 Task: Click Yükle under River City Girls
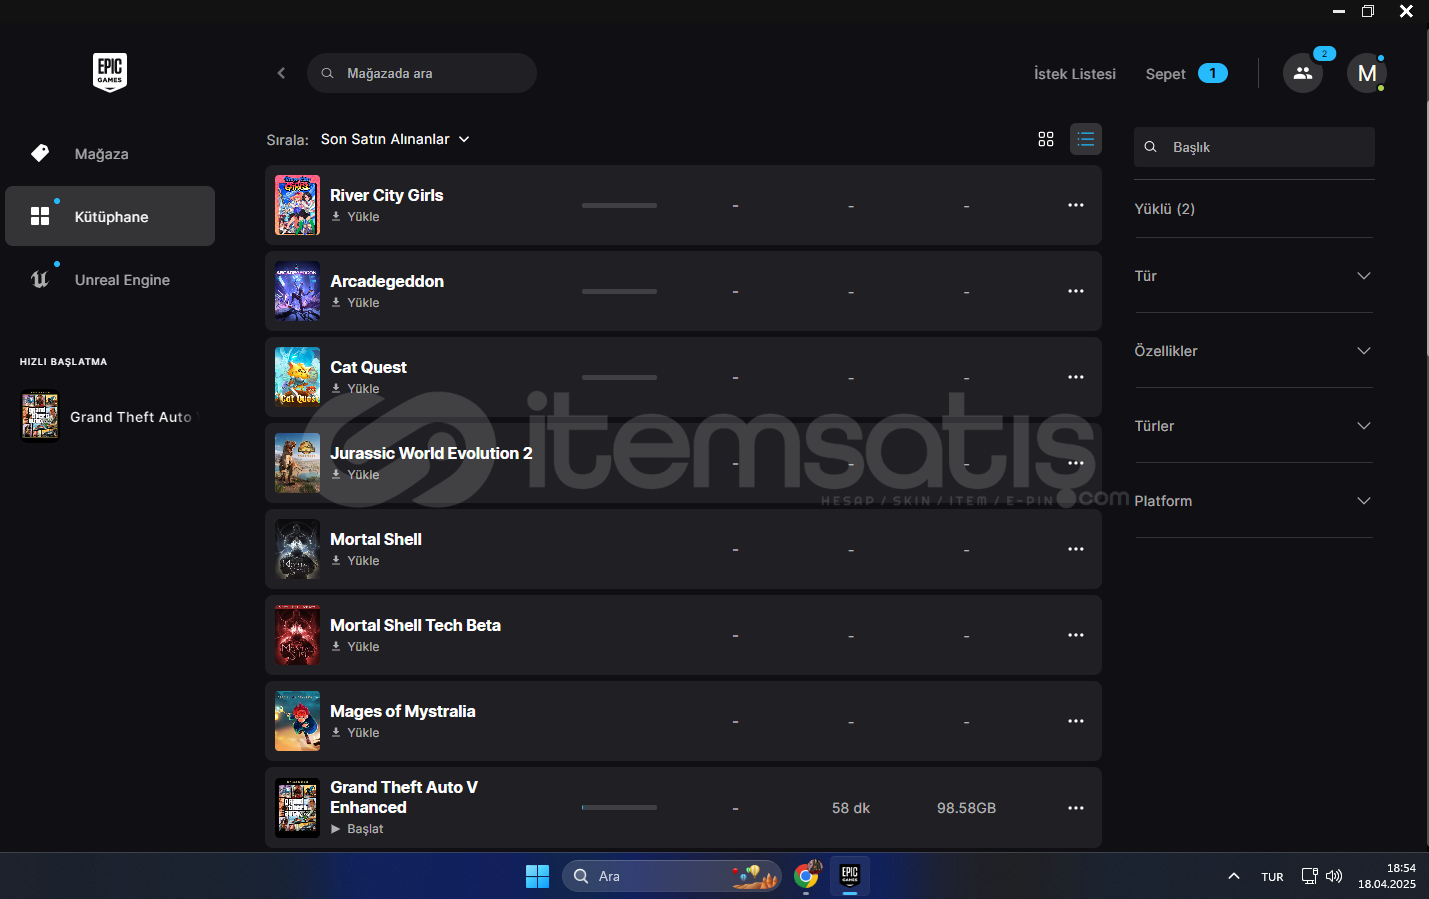click(x=355, y=217)
